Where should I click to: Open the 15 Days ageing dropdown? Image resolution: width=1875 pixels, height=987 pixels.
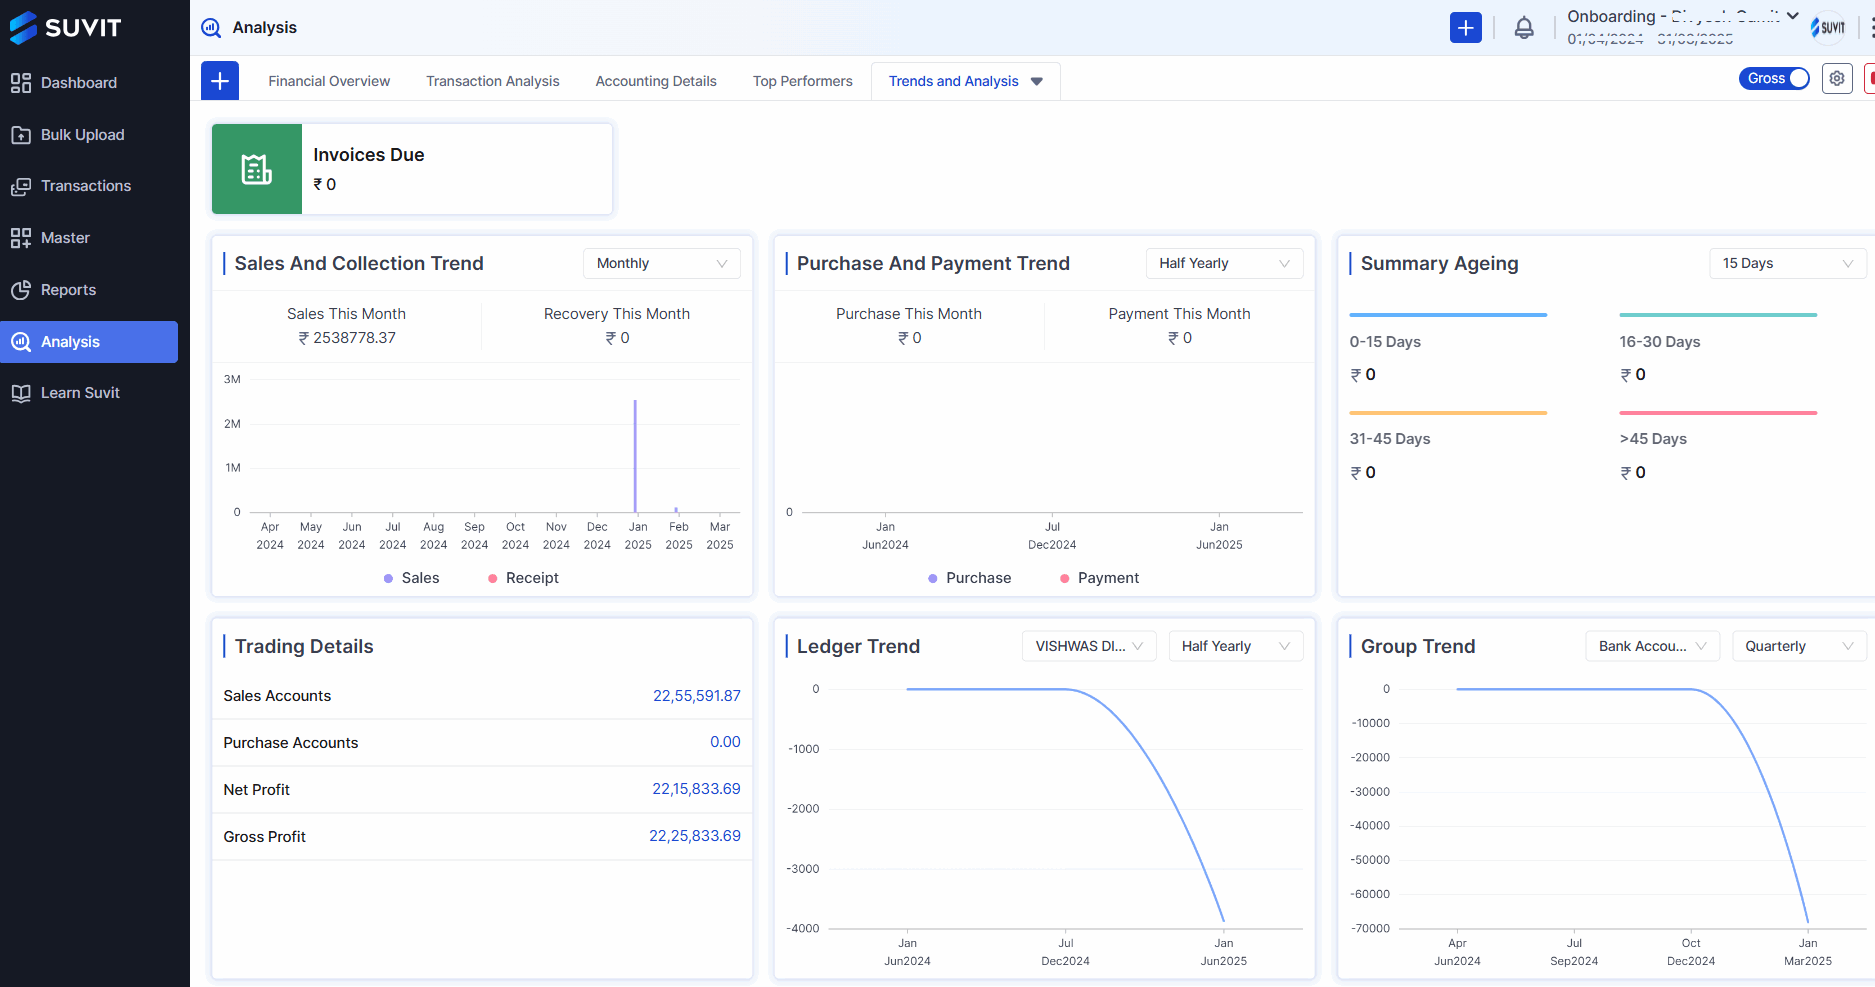tap(1788, 263)
